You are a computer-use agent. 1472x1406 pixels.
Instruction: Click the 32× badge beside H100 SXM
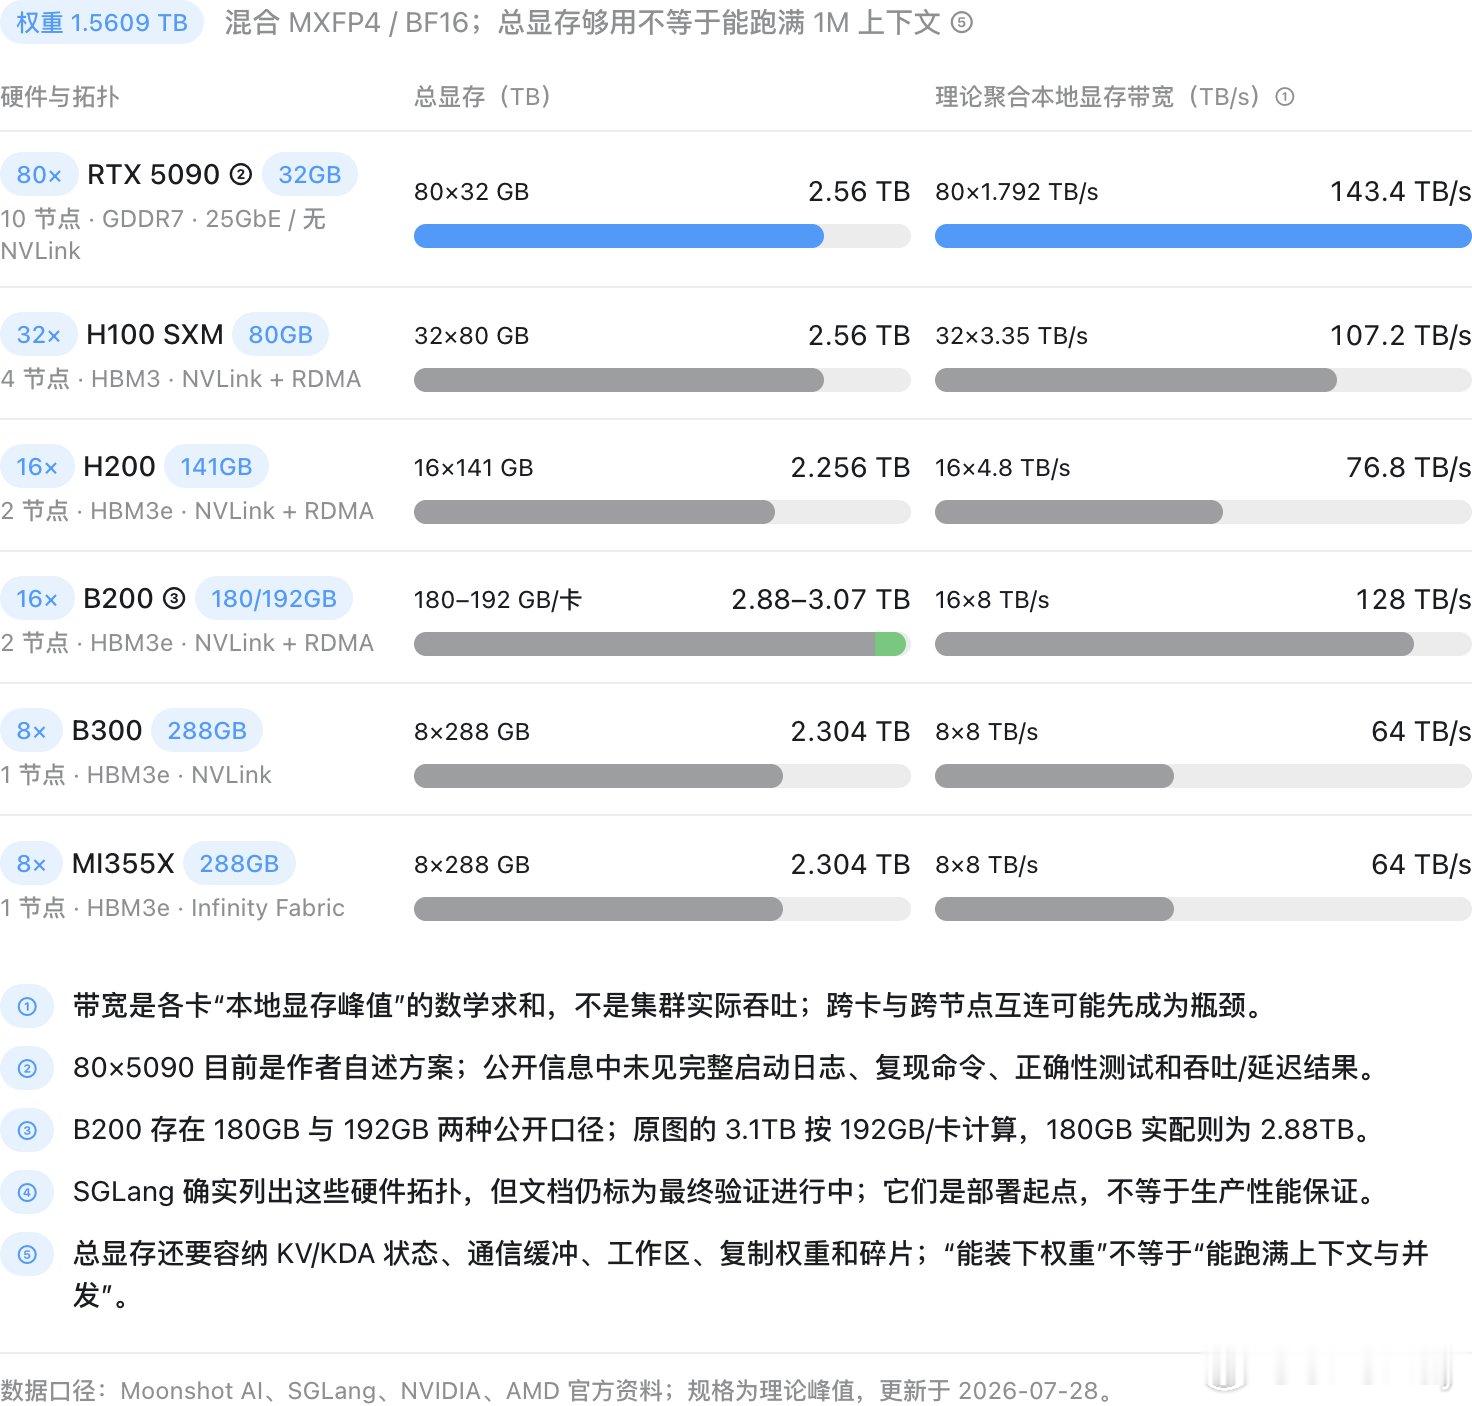point(39,335)
